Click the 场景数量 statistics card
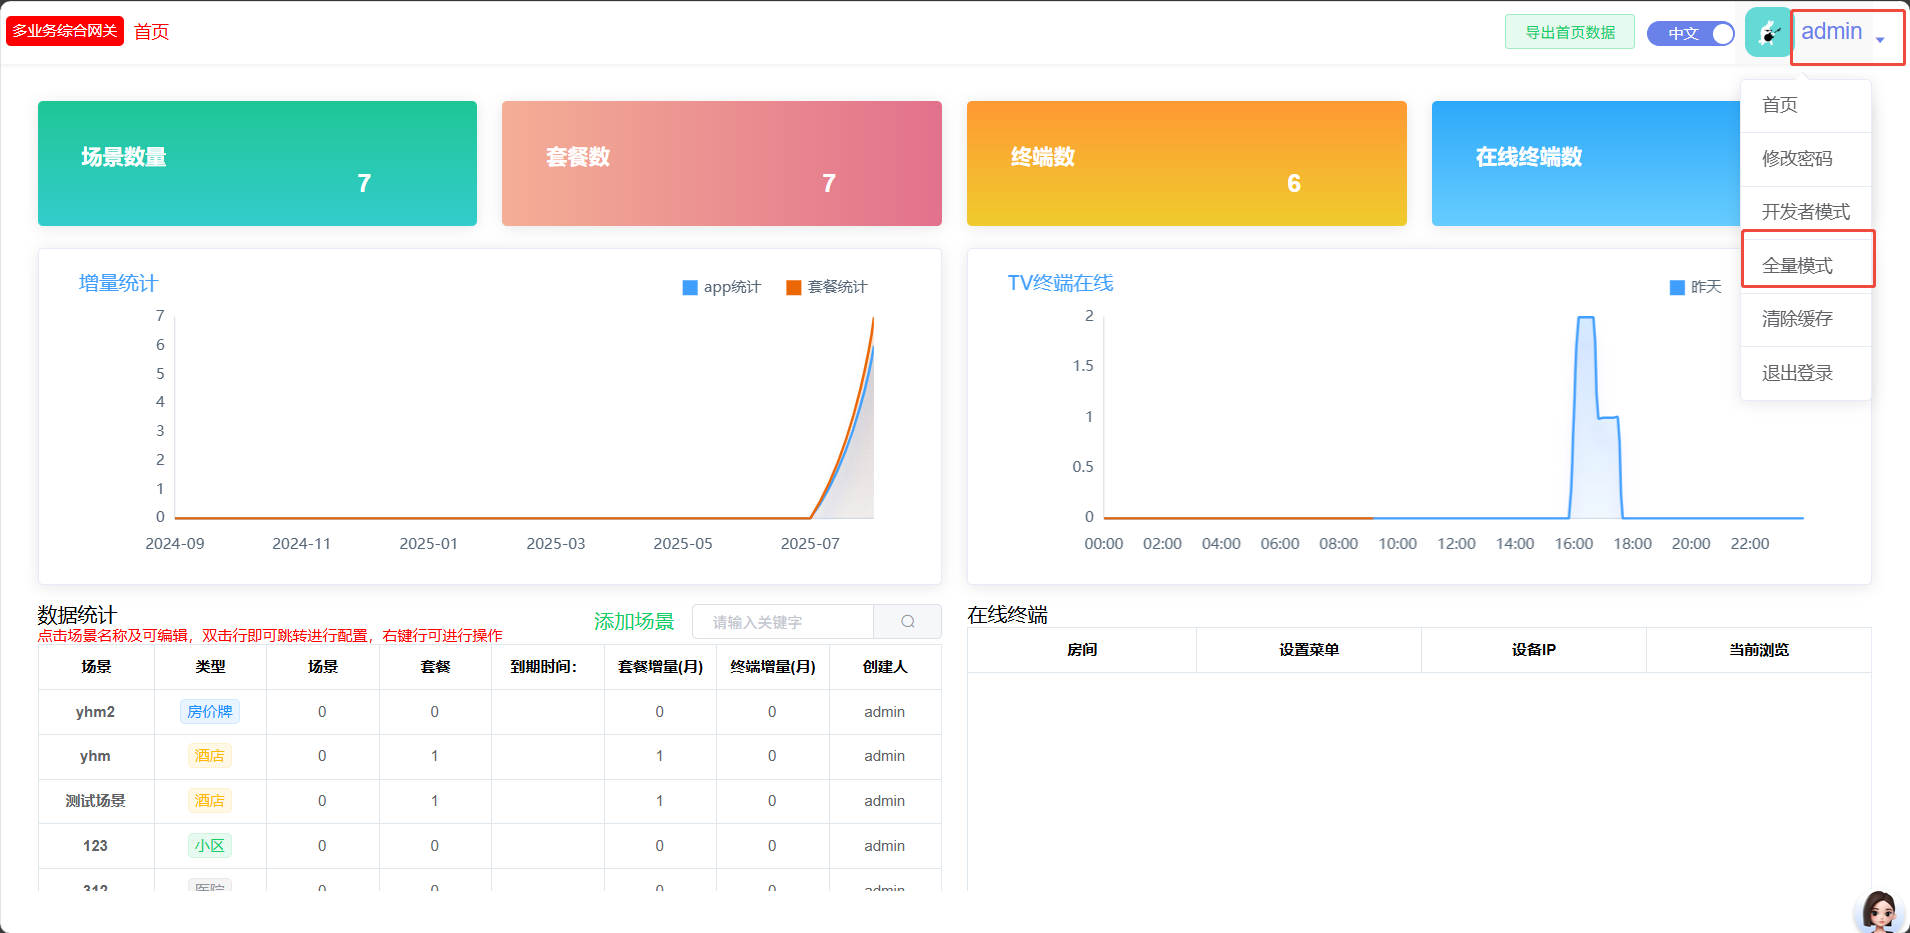 click(257, 163)
